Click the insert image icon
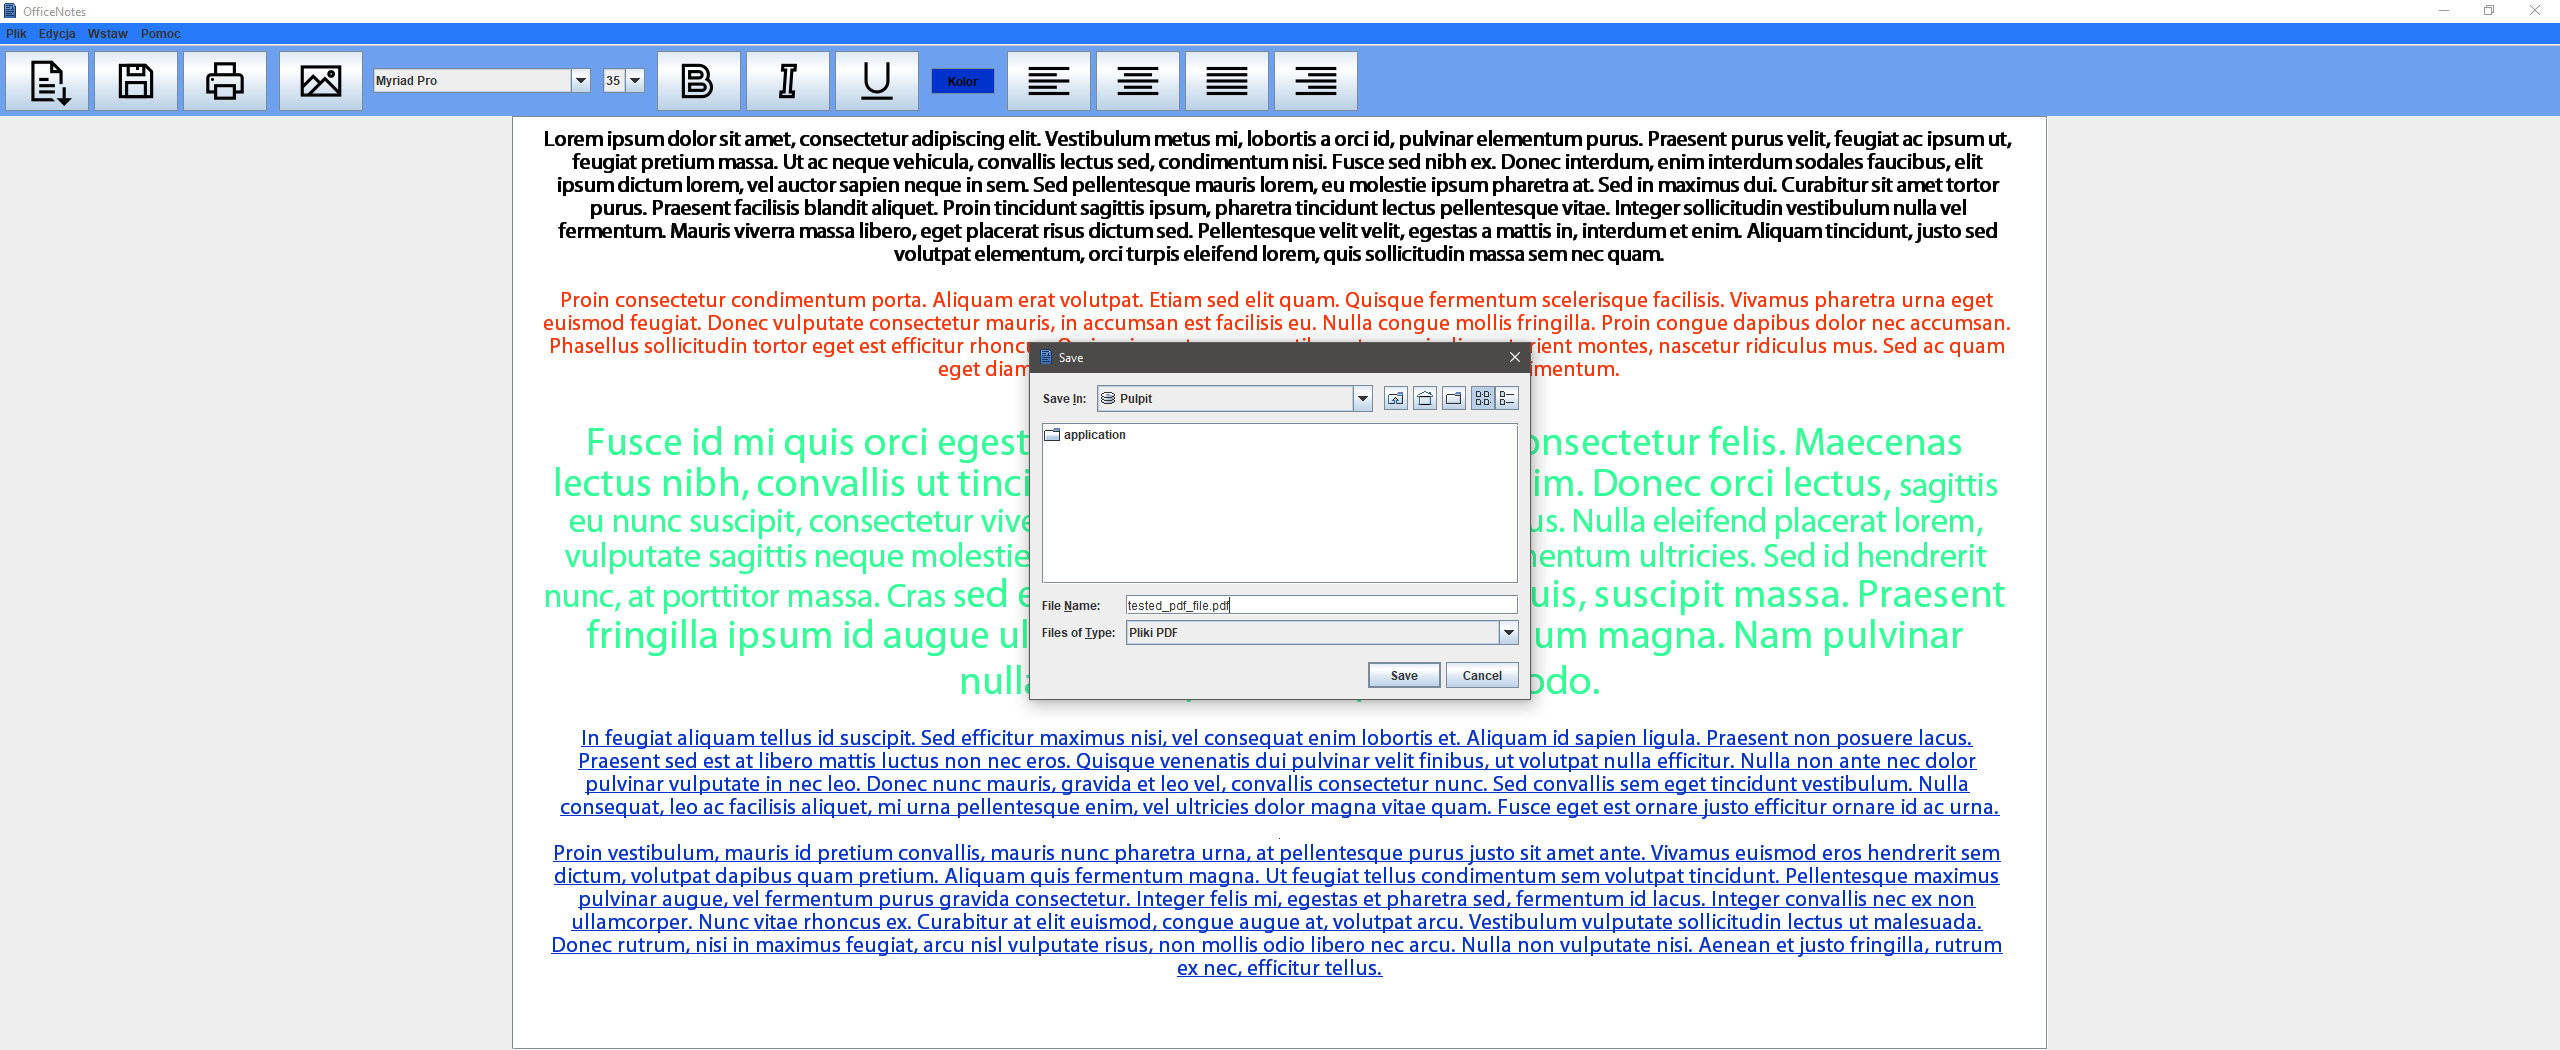This screenshot has width=2560, height=1050. [x=321, y=81]
